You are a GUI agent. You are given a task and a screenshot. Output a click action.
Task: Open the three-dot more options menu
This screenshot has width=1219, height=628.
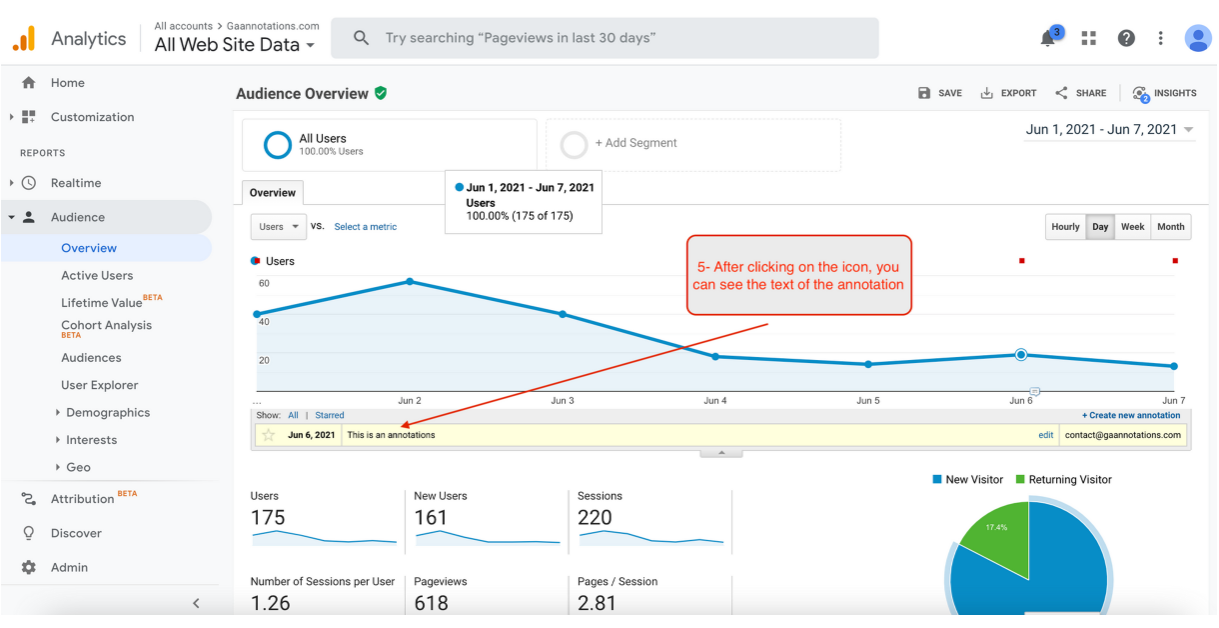pyautogui.click(x=1160, y=38)
